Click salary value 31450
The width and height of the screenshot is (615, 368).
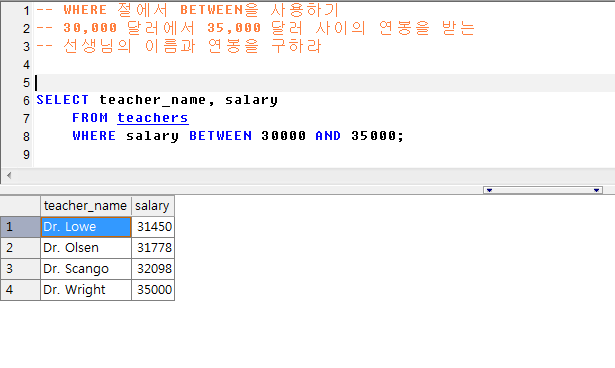[x=153, y=227]
